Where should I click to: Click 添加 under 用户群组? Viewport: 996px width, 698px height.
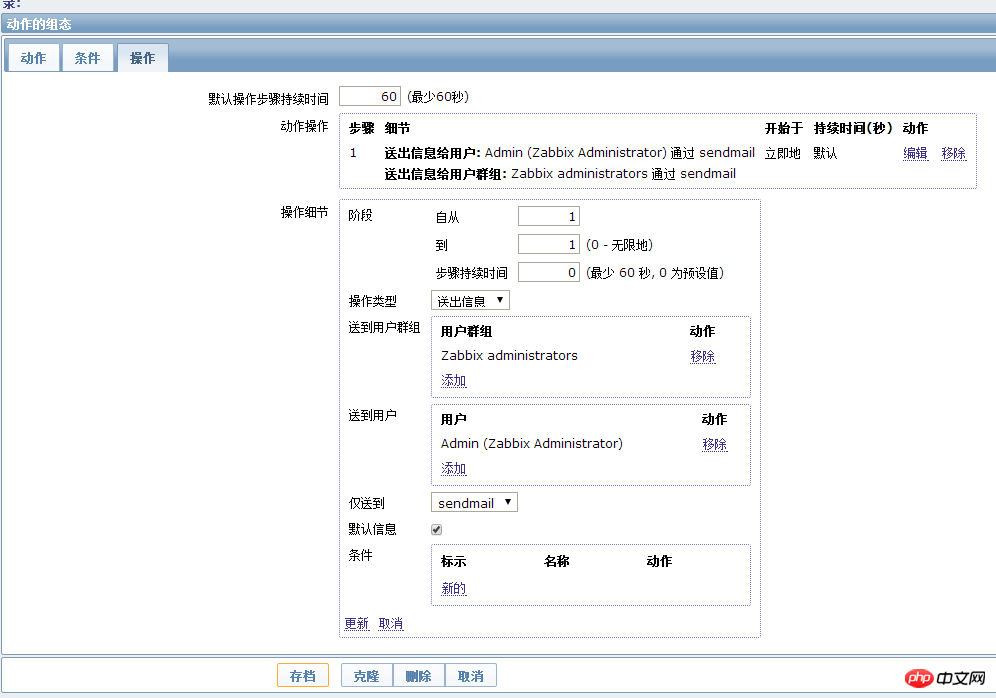point(454,380)
